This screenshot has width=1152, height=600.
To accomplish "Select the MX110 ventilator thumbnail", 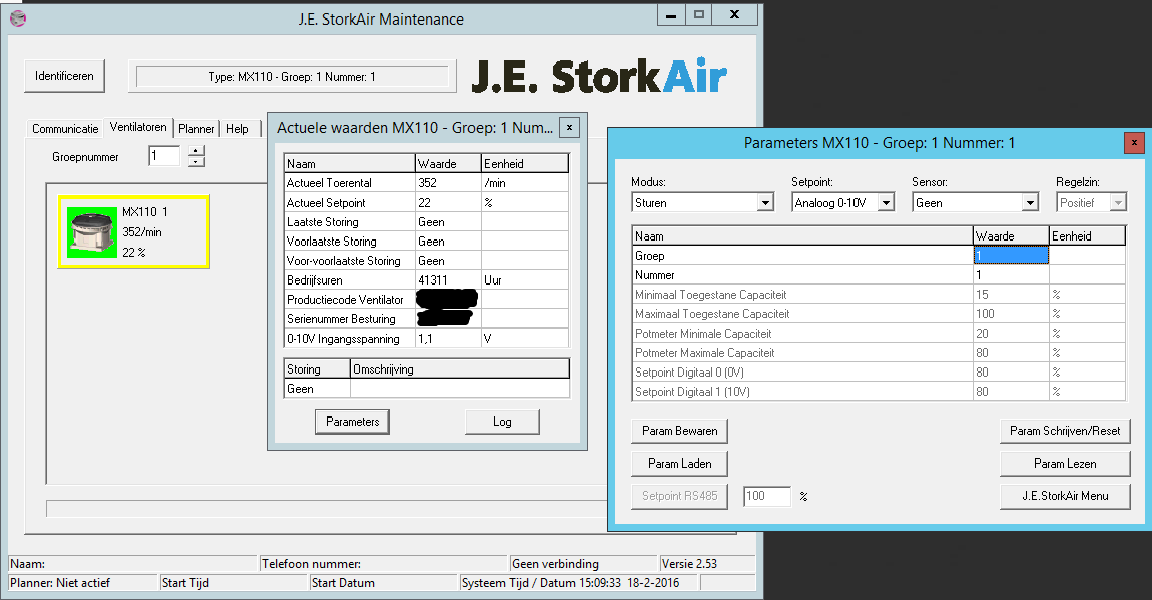I will point(134,231).
